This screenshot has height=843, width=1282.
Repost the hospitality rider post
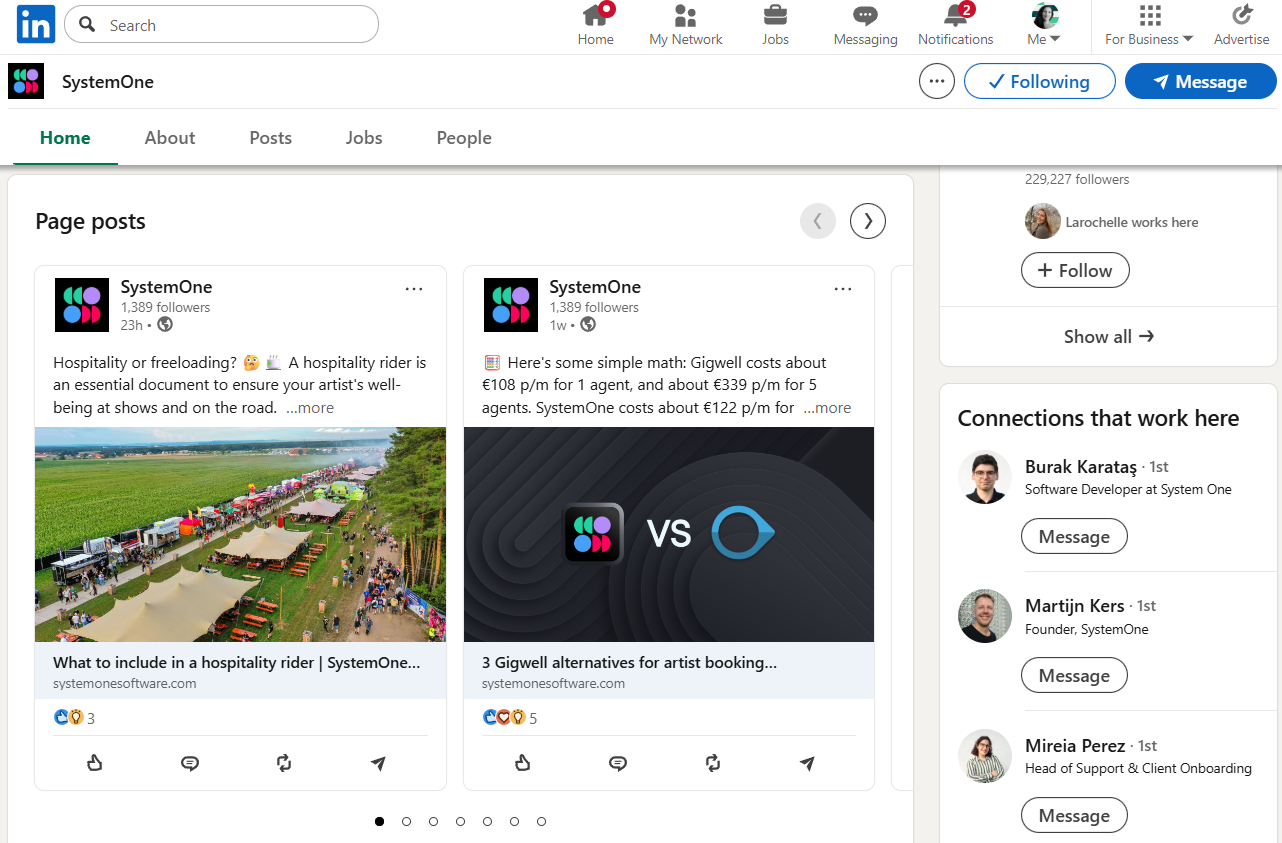pyautogui.click(x=284, y=763)
